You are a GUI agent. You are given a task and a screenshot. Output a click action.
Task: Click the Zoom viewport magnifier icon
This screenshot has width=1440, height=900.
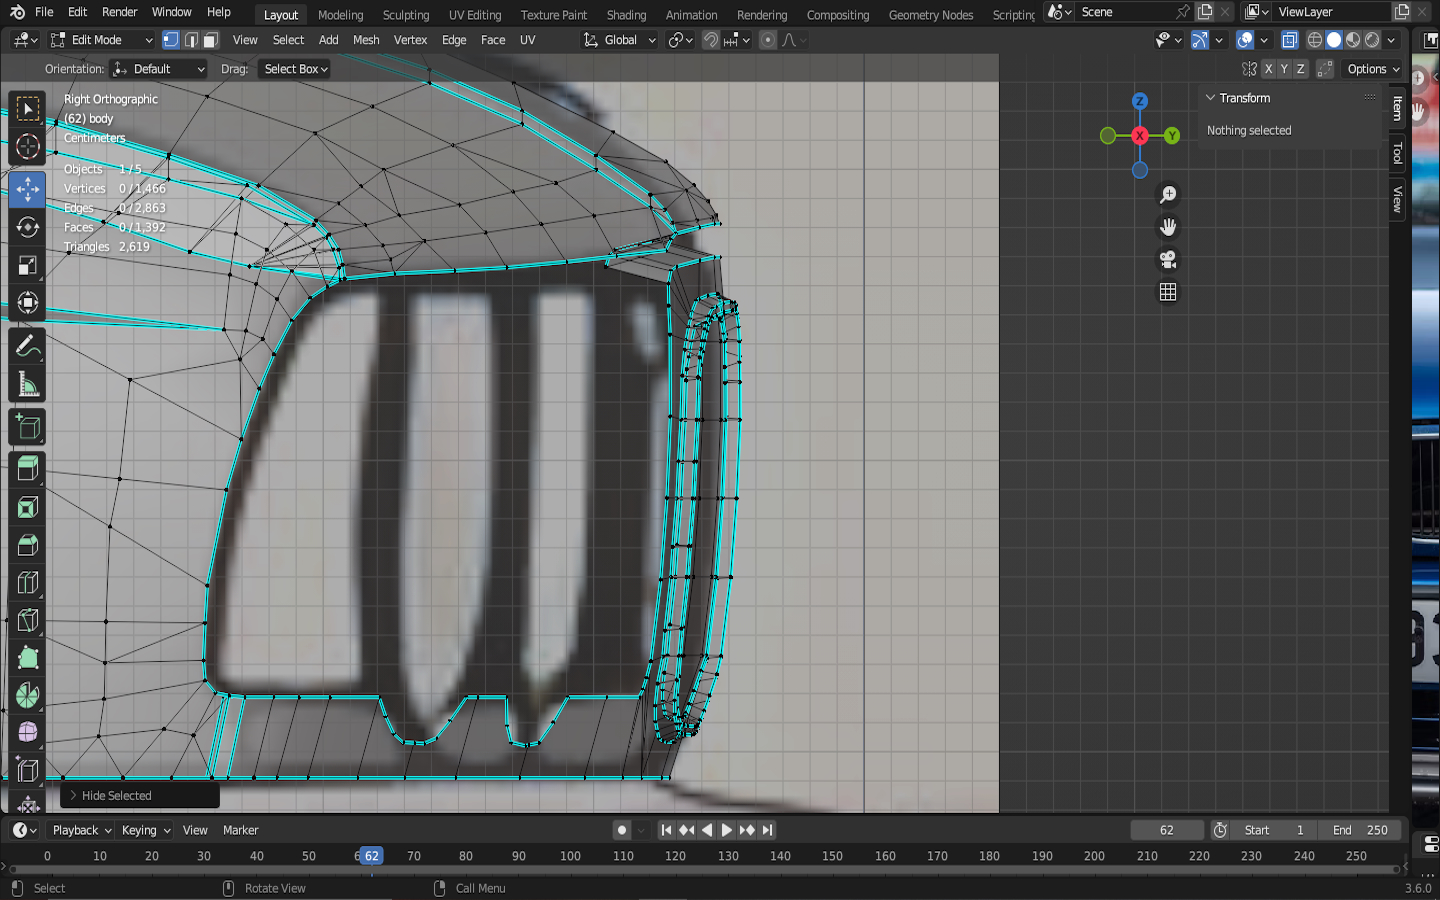1167,195
